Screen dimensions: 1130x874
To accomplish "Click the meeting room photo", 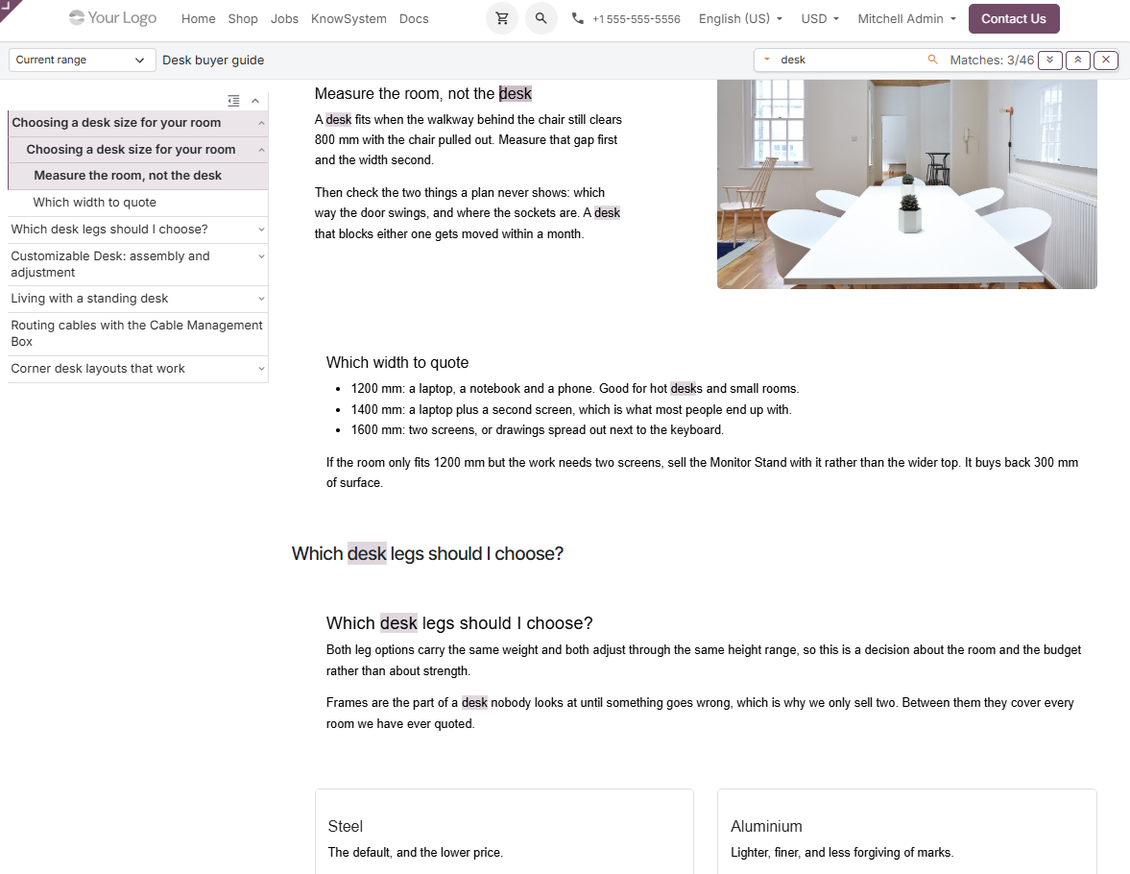I will coord(907,184).
